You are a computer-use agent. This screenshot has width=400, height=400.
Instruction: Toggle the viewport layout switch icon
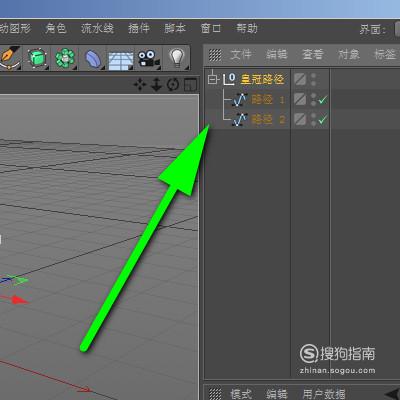[x=190, y=85]
